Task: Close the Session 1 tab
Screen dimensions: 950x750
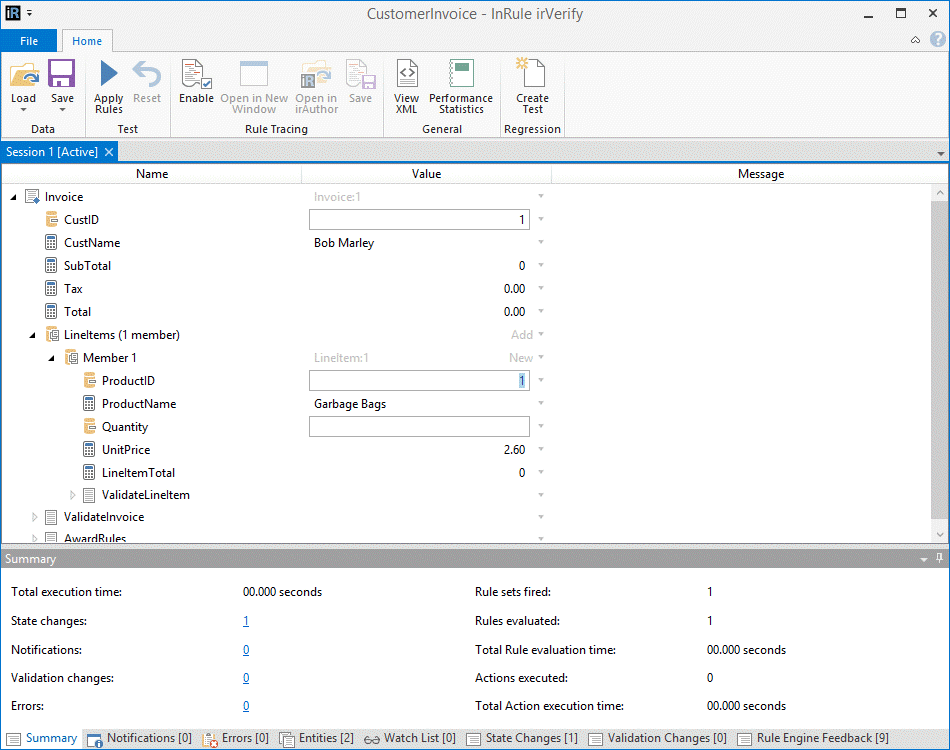Action: pyautogui.click(x=109, y=152)
